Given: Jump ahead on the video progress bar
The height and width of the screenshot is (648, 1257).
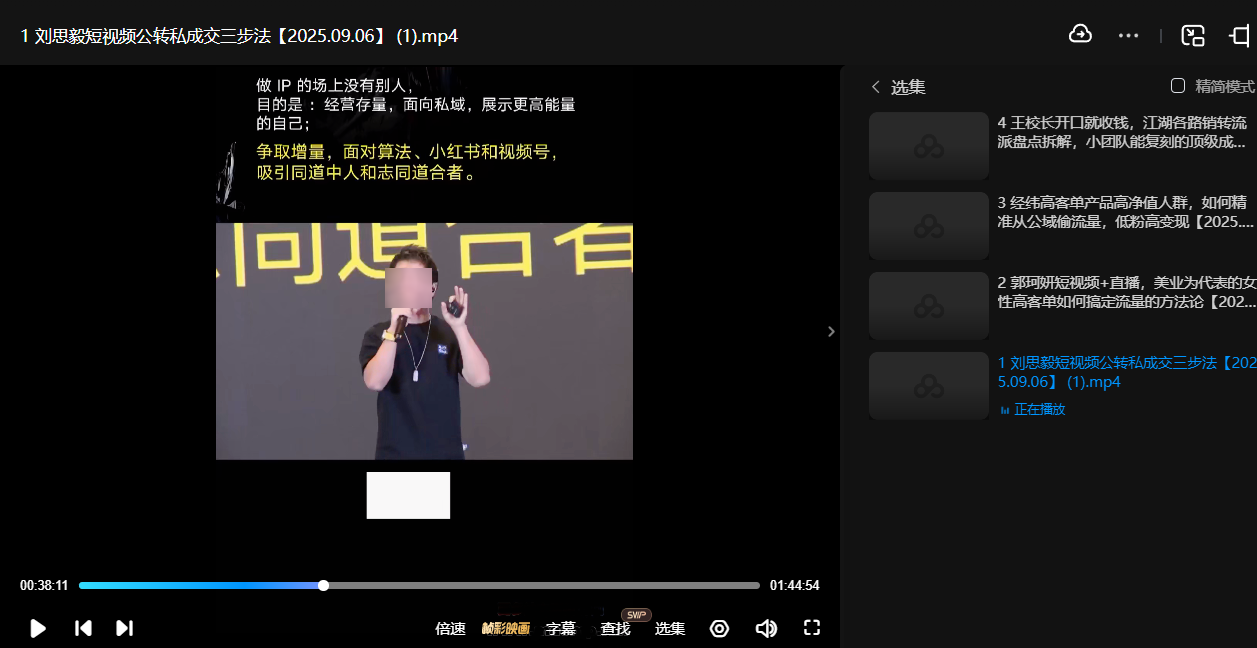Looking at the screenshot, I should [550, 585].
